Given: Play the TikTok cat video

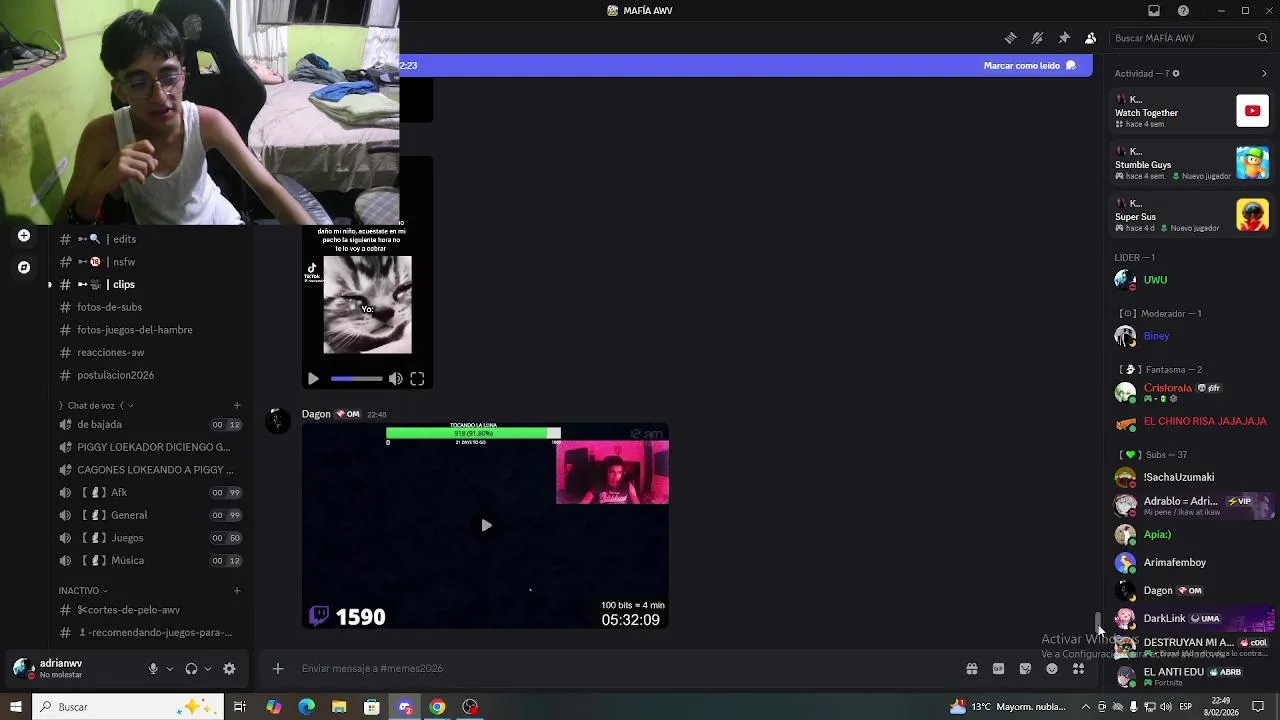Looking at the screenshot, I should pos(313,379).
